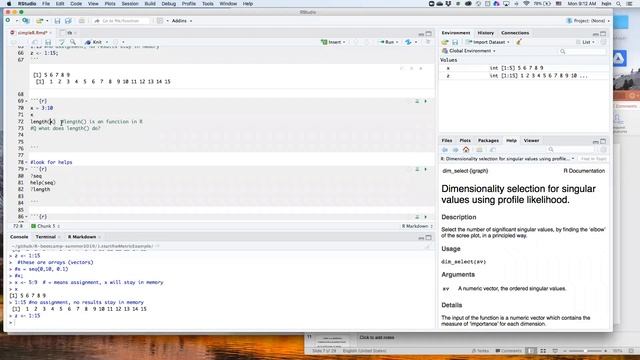Click the Spotlight search icon in menu bar
The height and width of the screenshot is (360, 640).
(619, 4)
